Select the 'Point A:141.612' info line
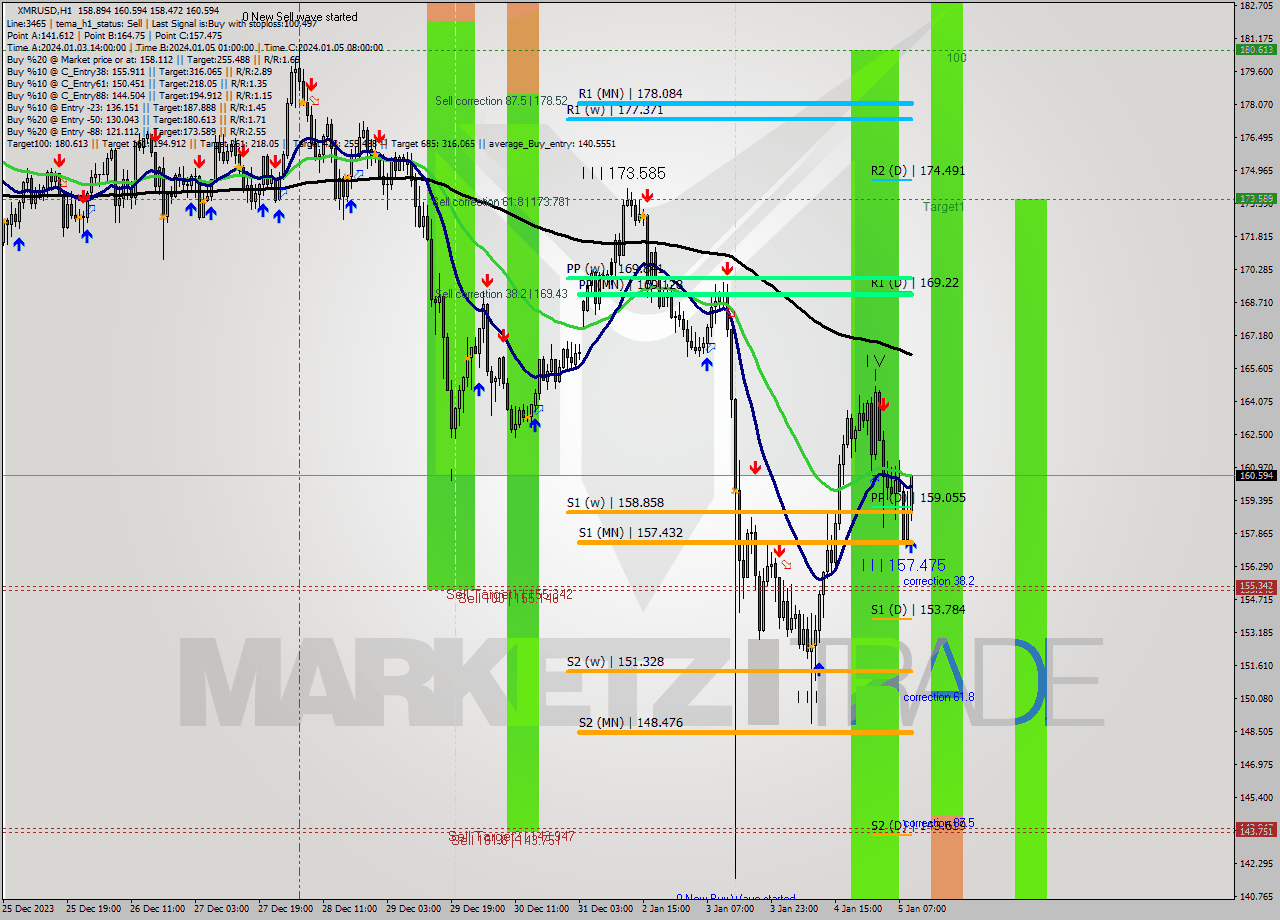The width and height of the screenshot is (1280, 920). coord(40,35)
